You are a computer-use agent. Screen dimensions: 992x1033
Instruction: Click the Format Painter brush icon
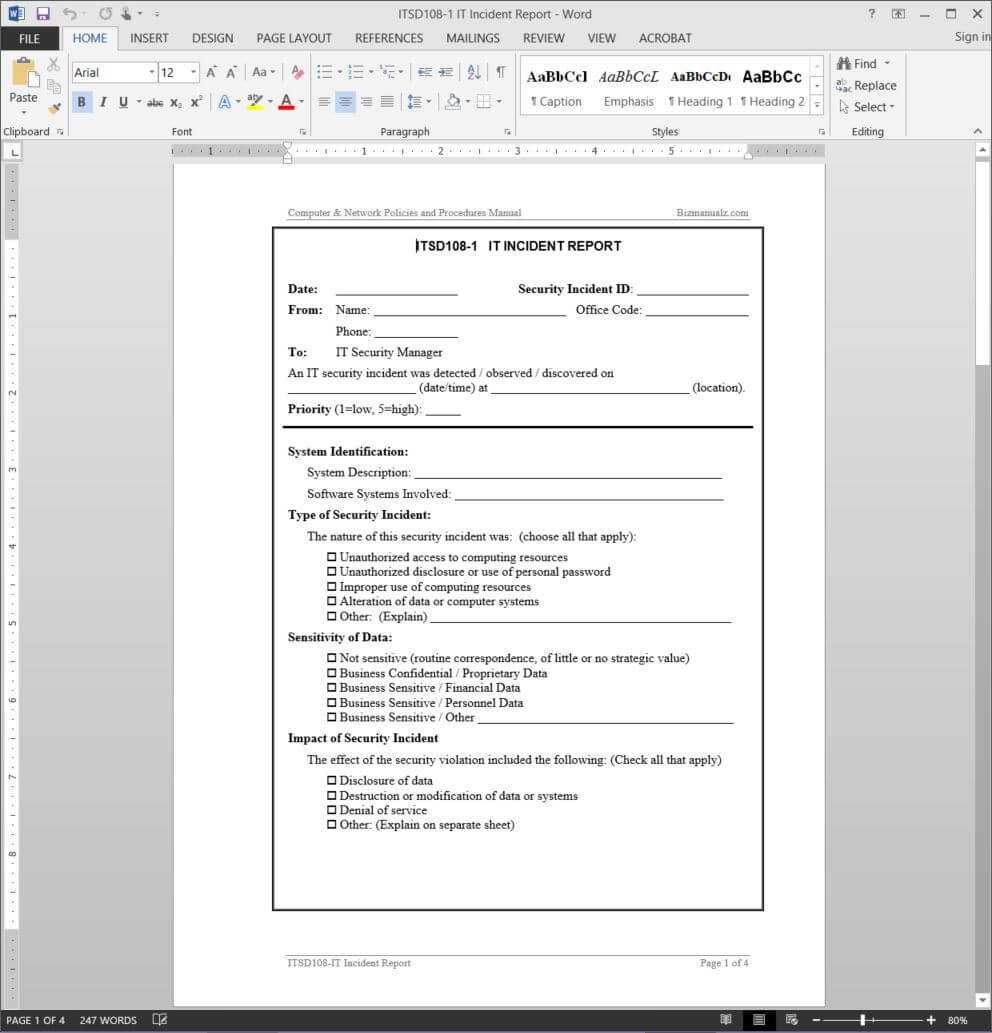[x=54, y=107]
